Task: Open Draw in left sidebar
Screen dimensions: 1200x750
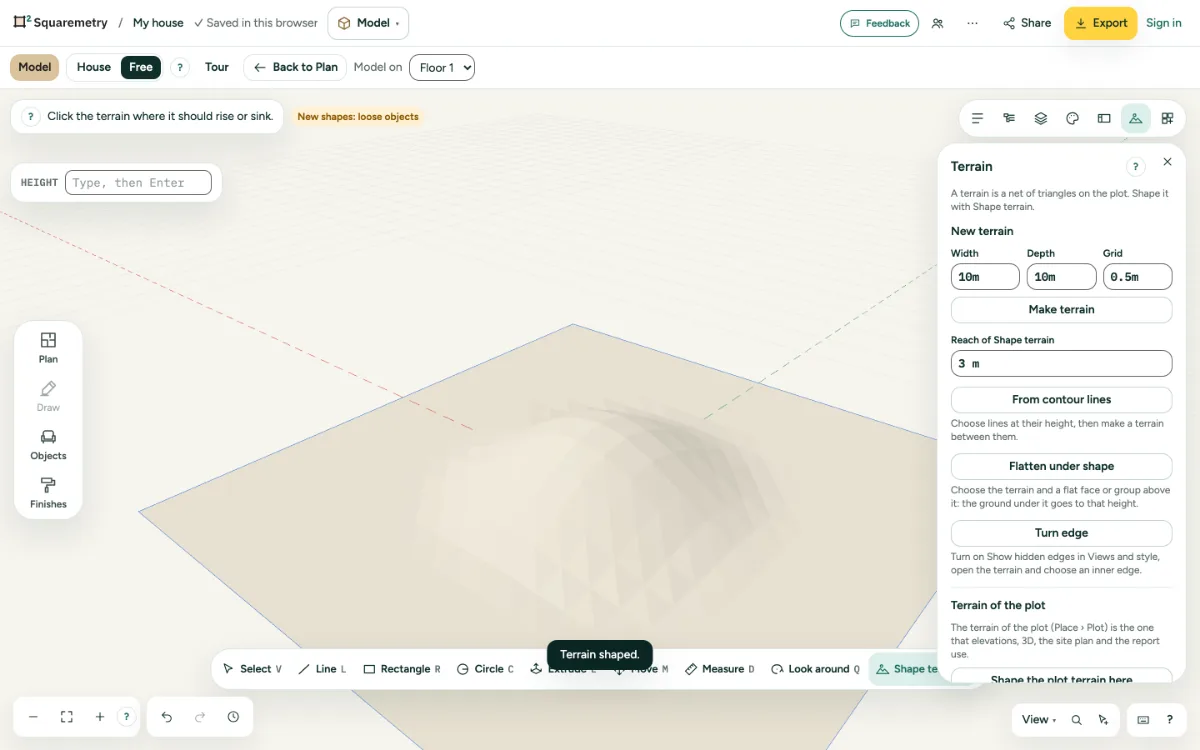Action: (48, 396)
